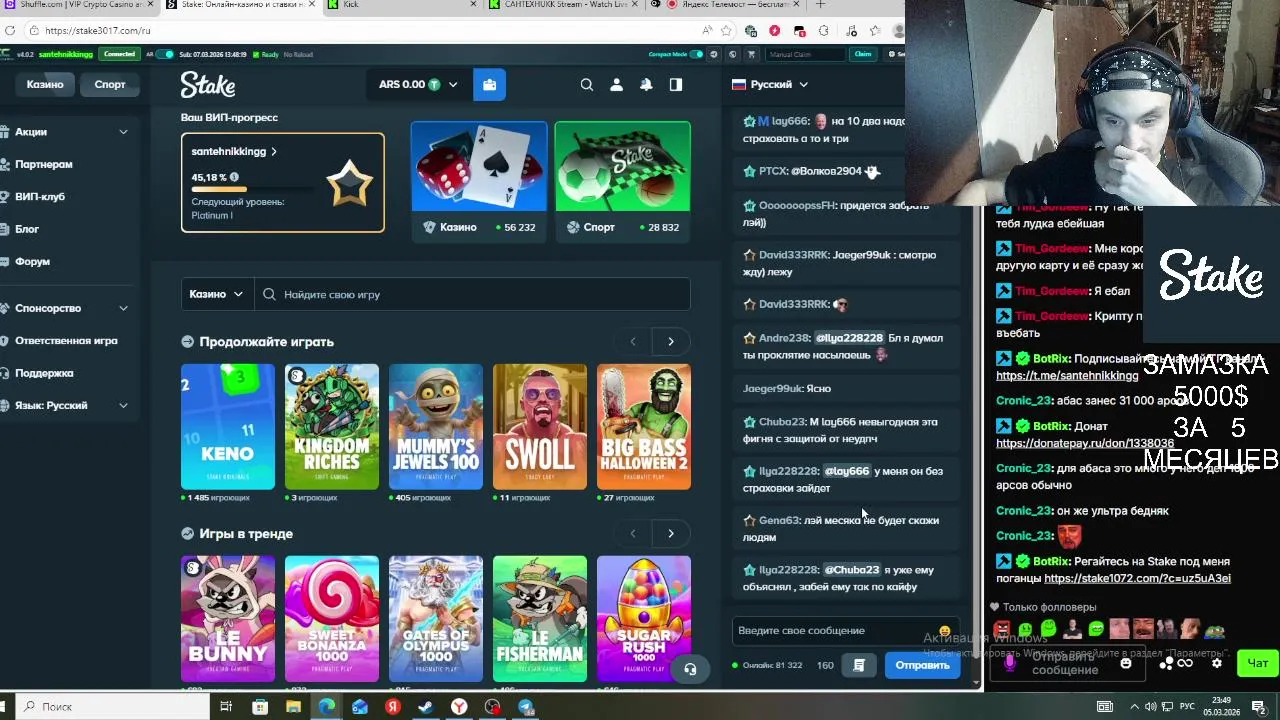Toggle the Ready checkbox
Image resolution: width=1280 pixels, height=720 pixels.
click(x=257, y=54)
